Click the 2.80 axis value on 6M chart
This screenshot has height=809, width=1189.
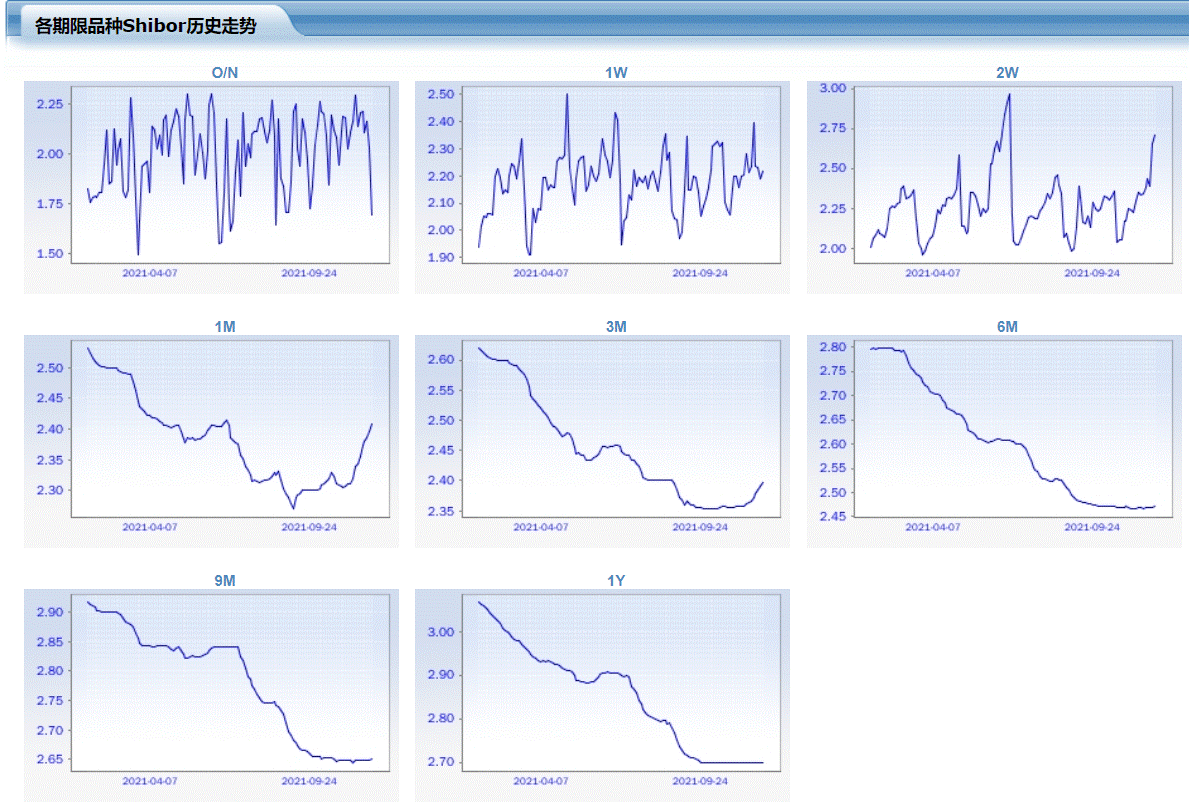coord(833,346)
